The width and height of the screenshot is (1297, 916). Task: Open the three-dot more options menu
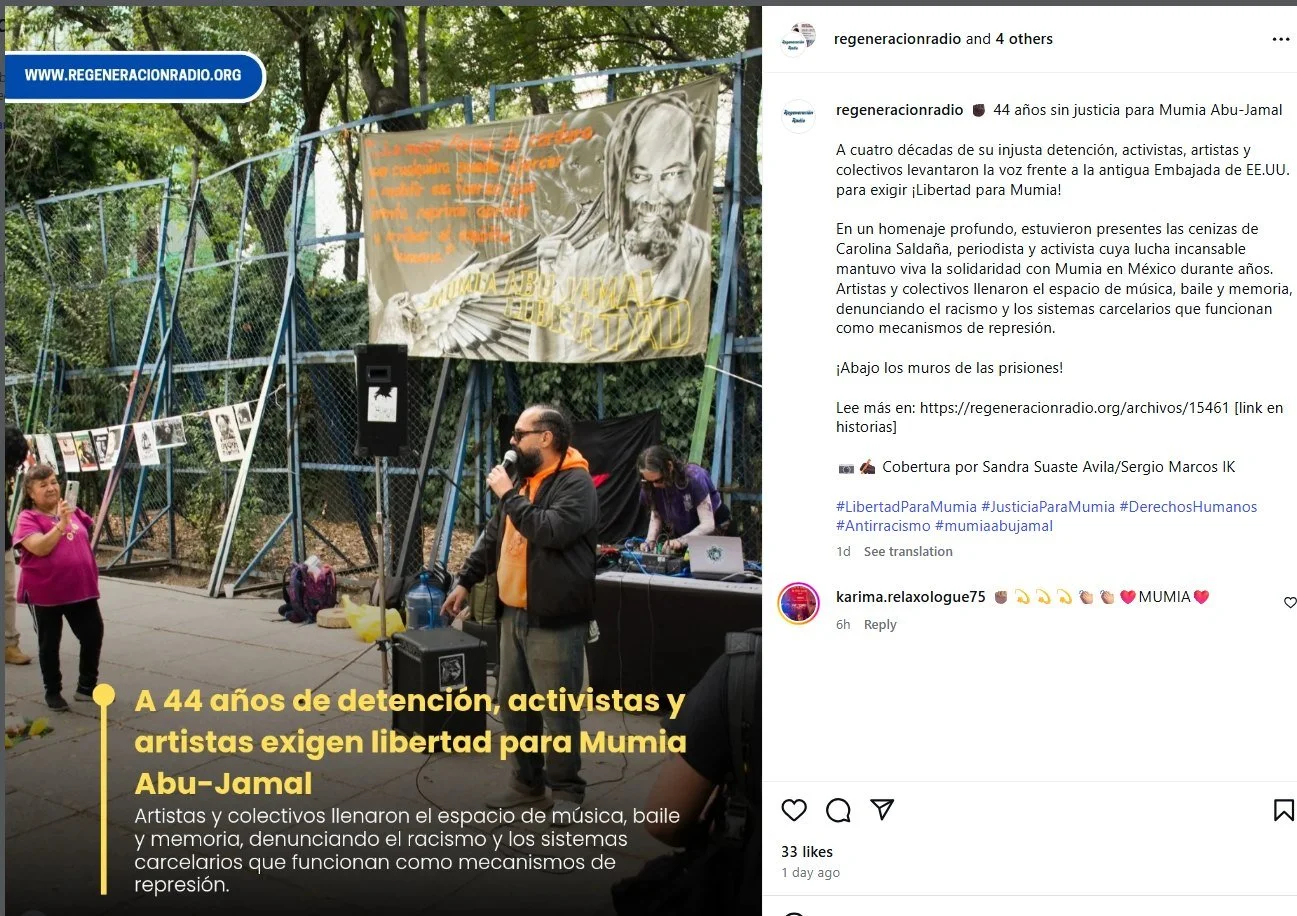[x=1281, y=39]
